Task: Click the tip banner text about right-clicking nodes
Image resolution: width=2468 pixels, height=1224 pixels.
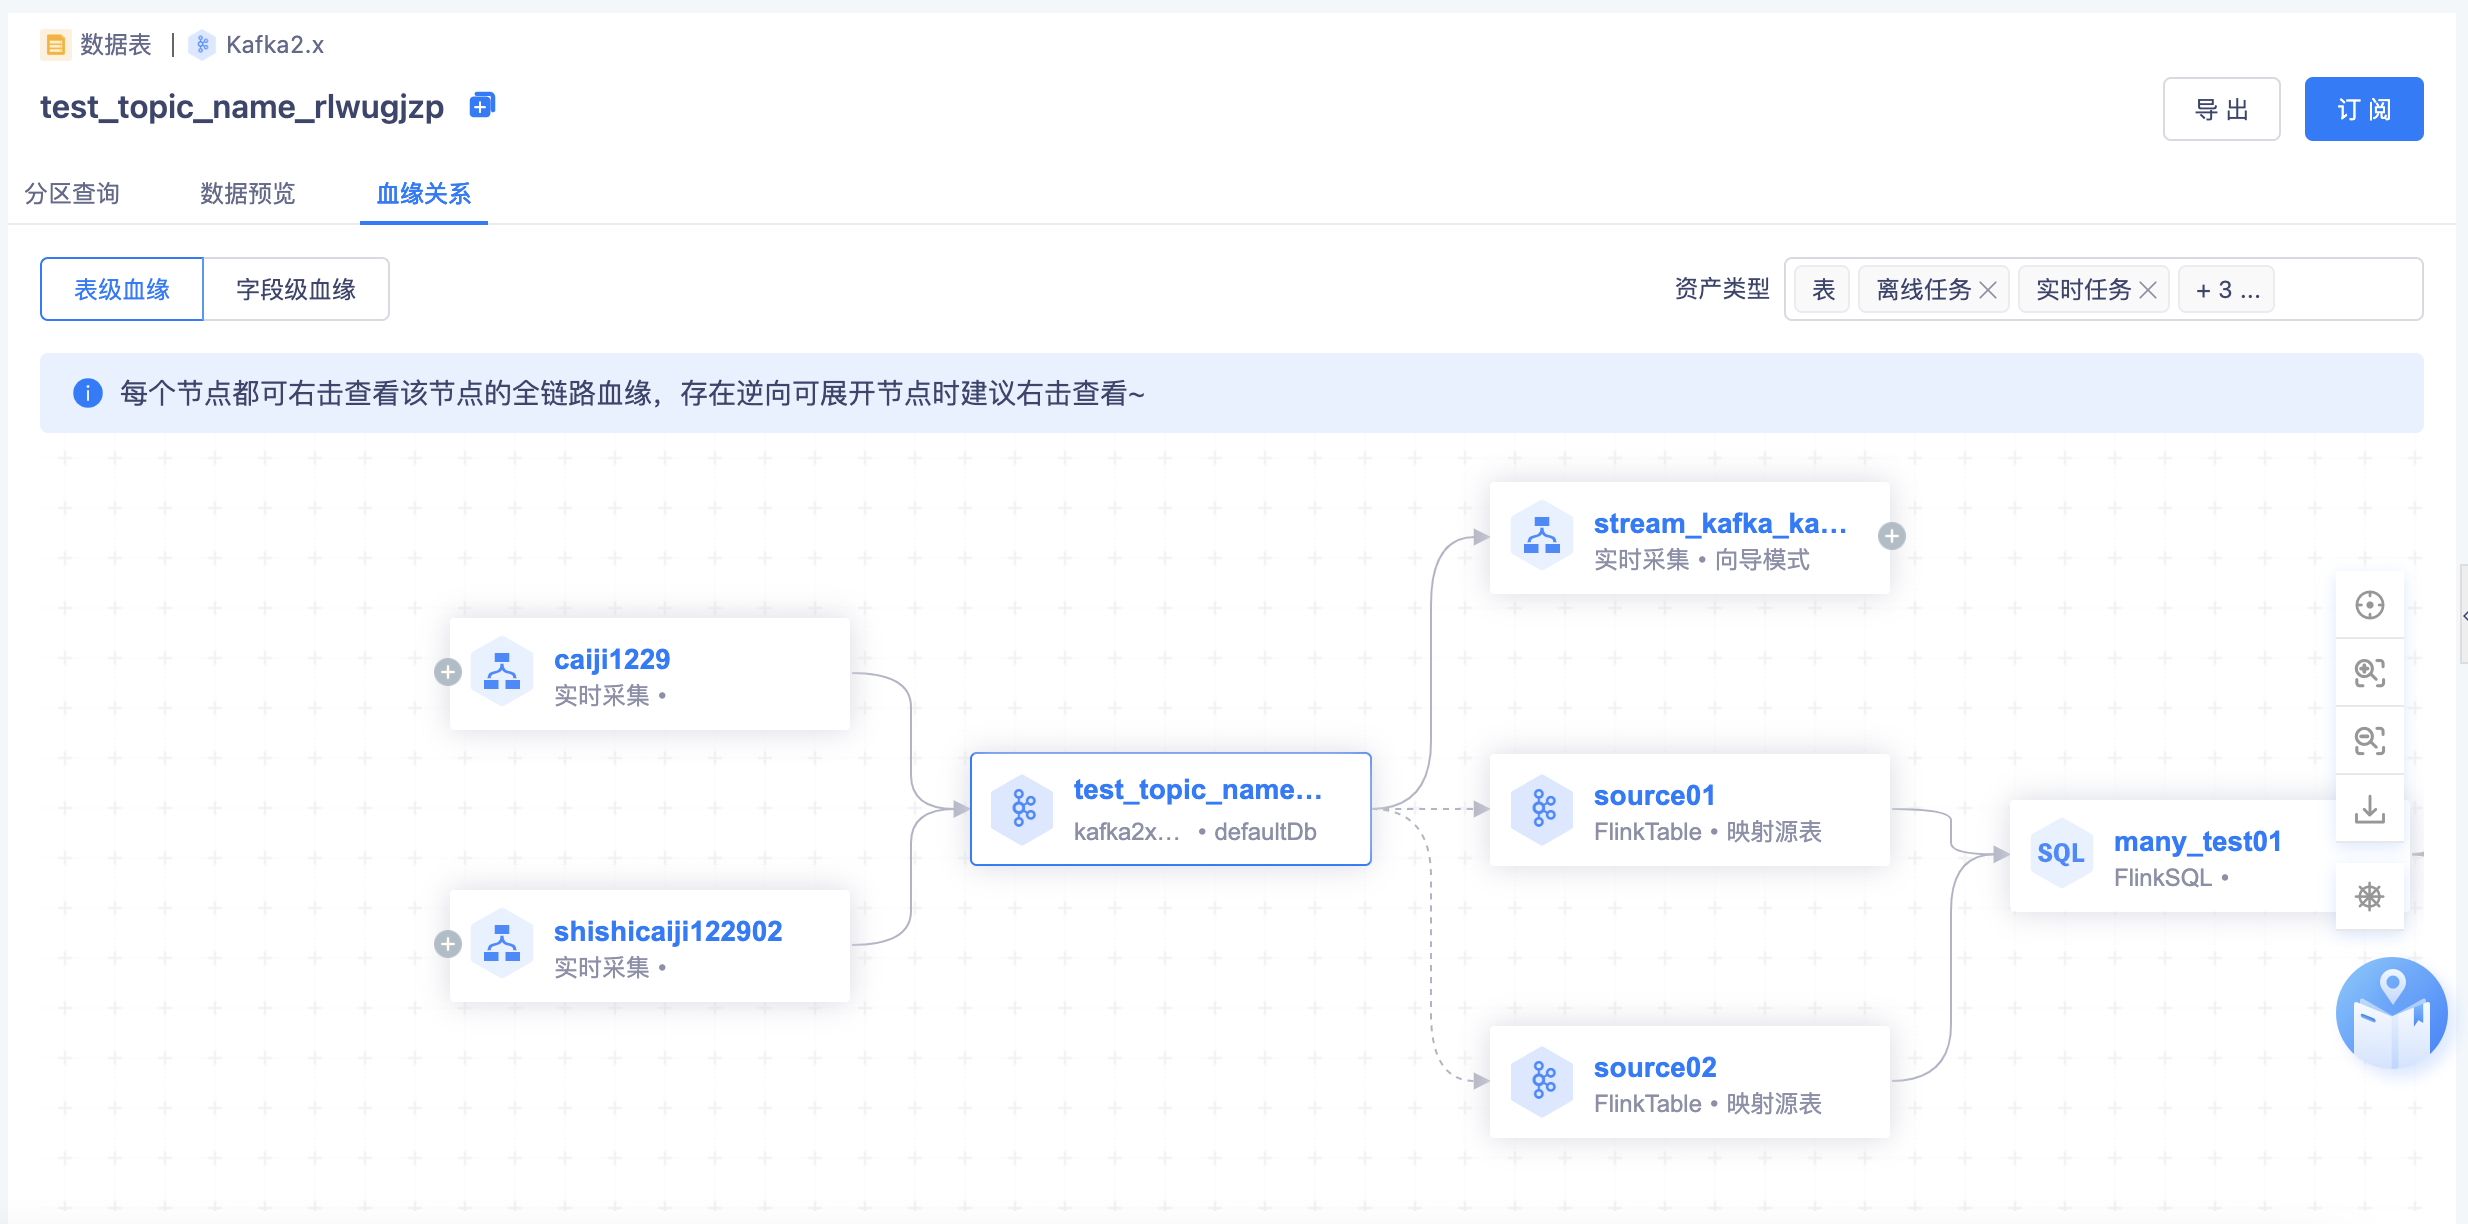Action: click(633, 393)
